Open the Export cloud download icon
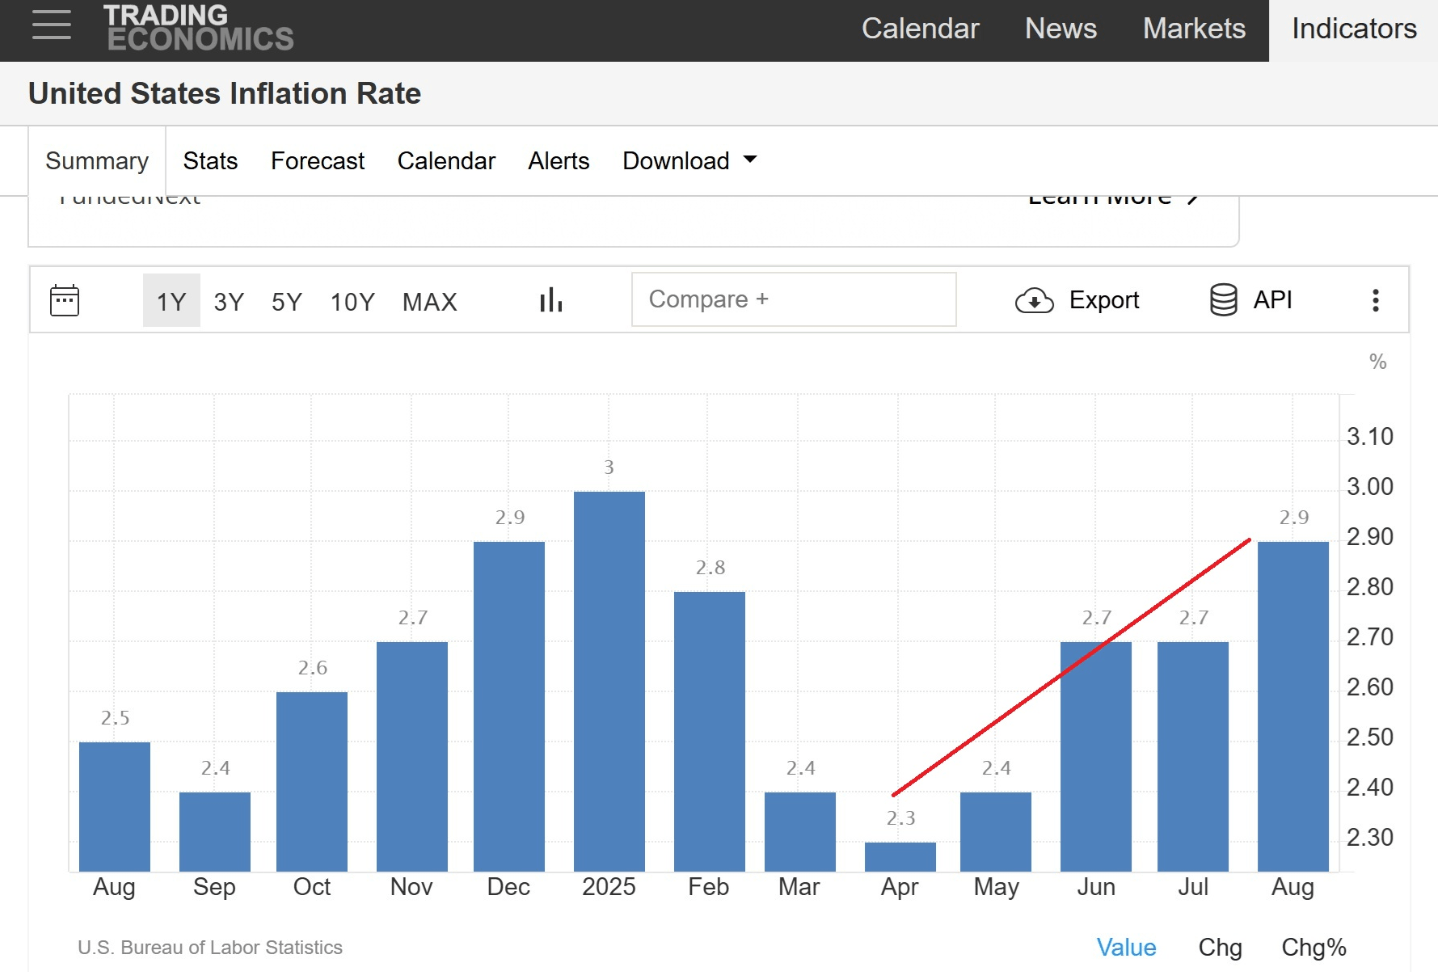This screenshot has width=1440, height=972. tap(1034, 300)
